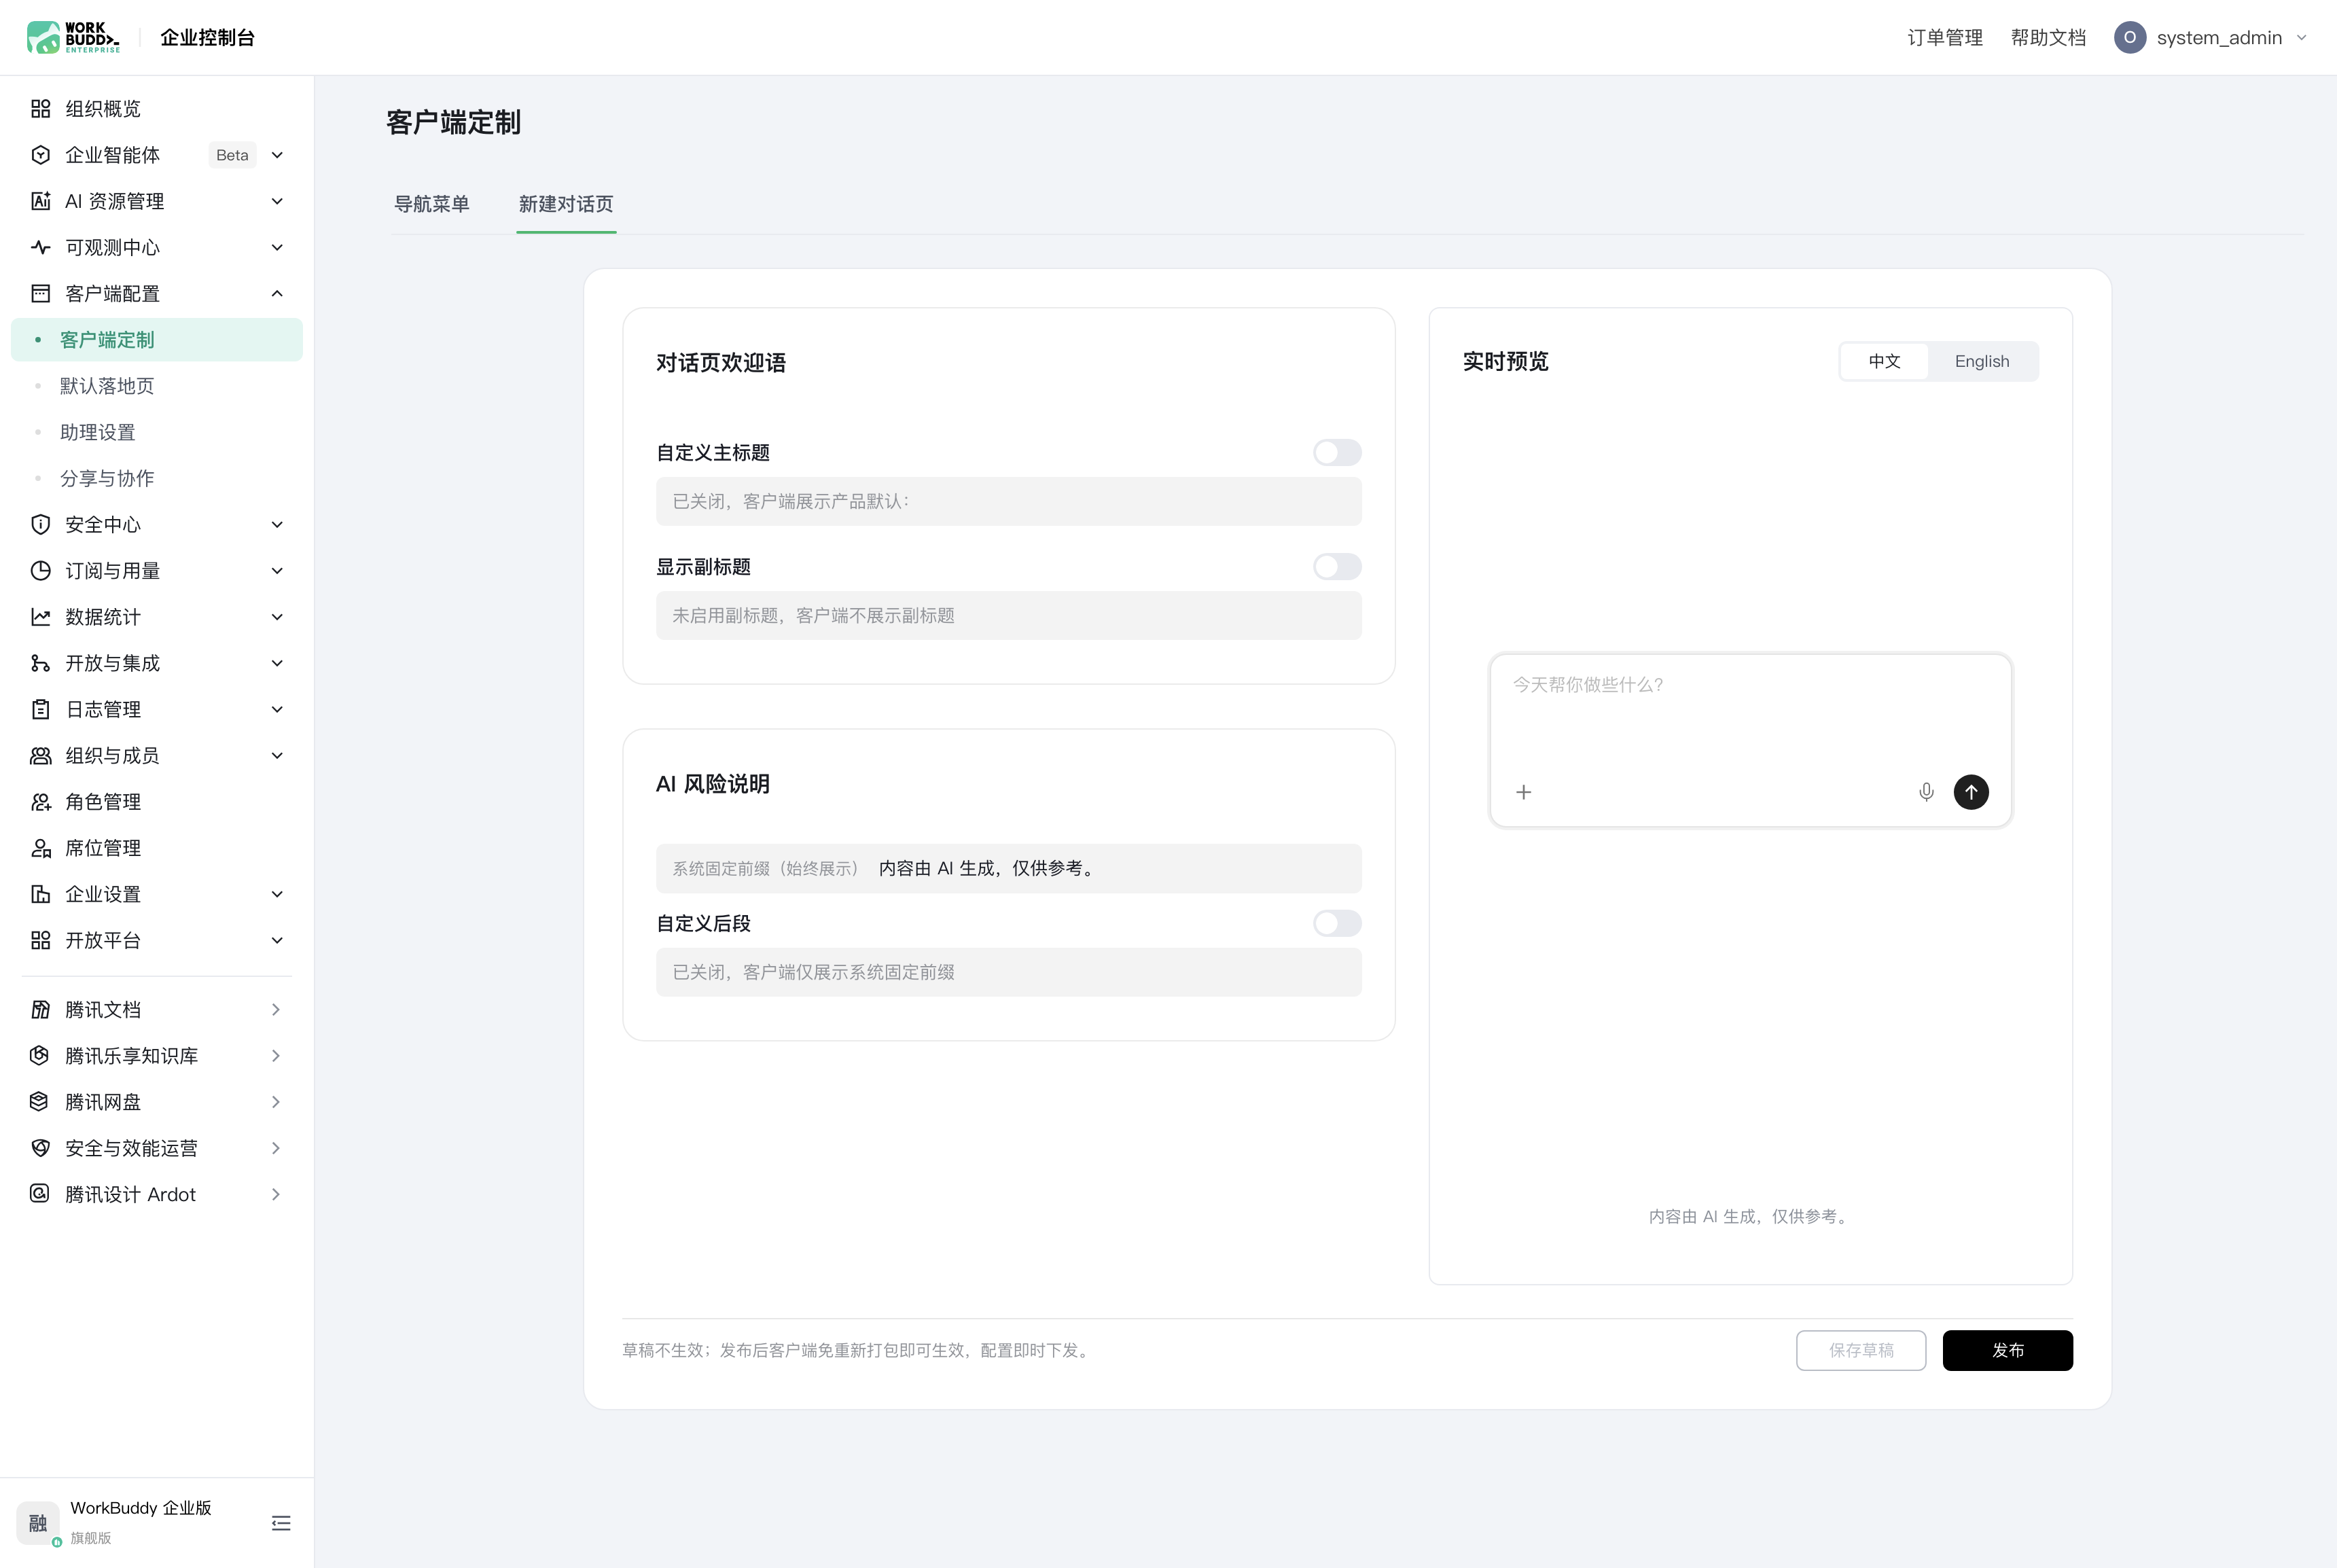Switch to the 导航菜单 tab
The height and width of the screenshot is (1568, 2337).
431,204
